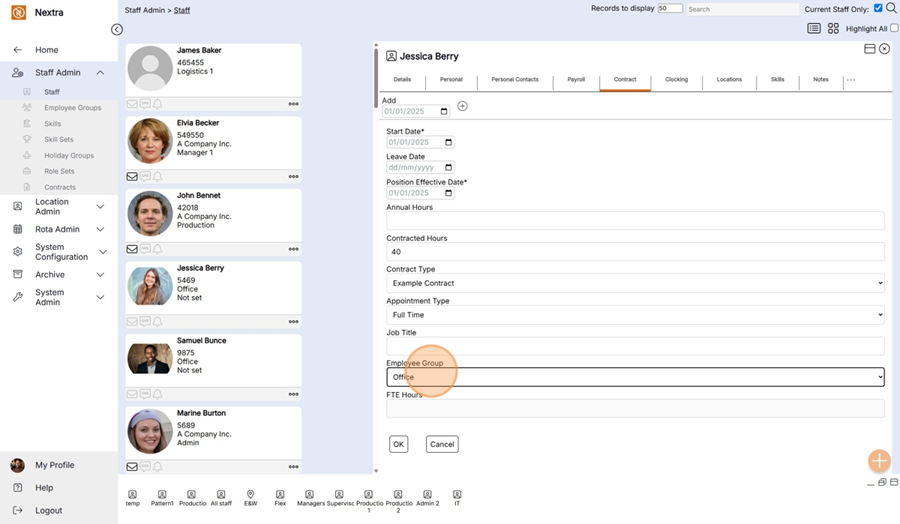Open the search magnifier icon
The image size is (900, 524).
(x=891, y=8)
